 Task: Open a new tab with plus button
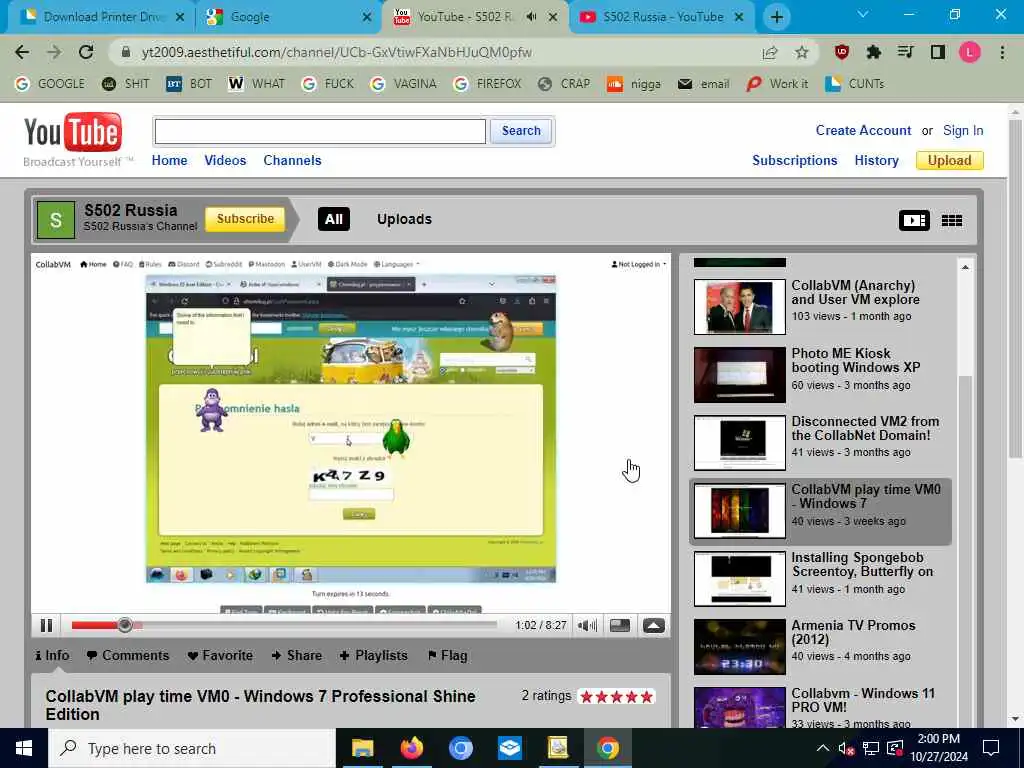point(776,17)
